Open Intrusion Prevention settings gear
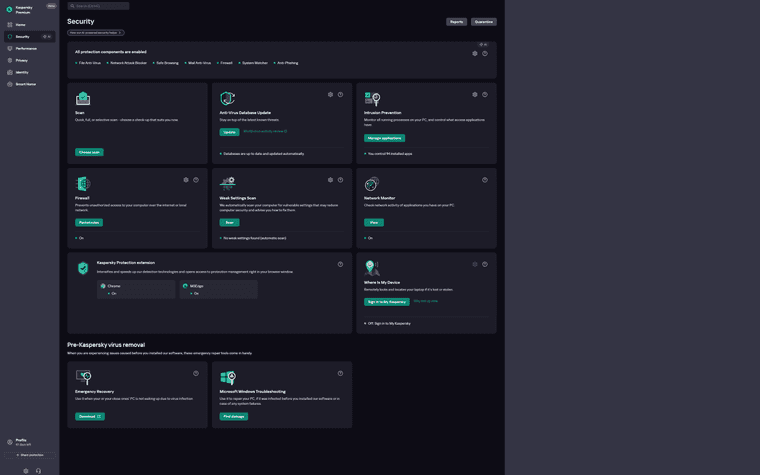 pos(475,95)
